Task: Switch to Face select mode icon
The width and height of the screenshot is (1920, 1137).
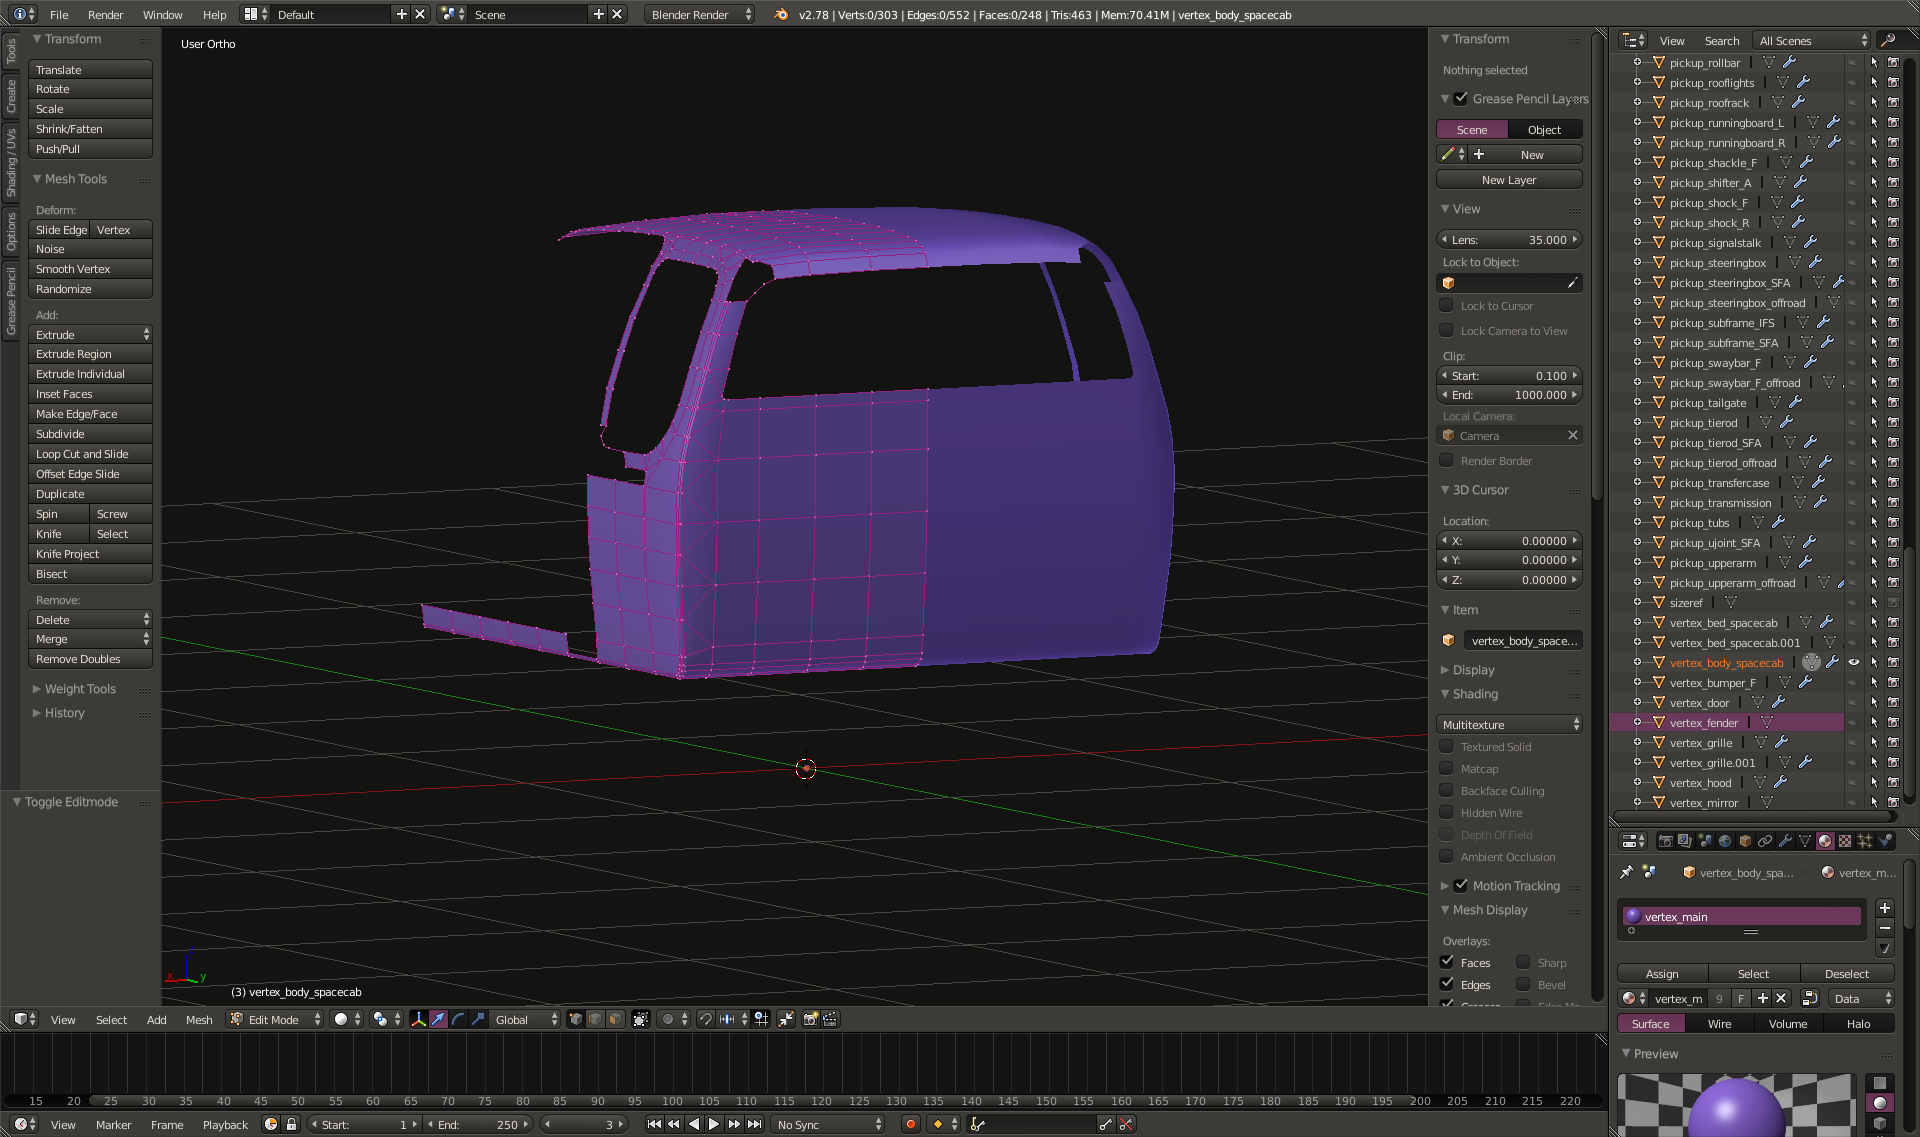Action: 615,1019
